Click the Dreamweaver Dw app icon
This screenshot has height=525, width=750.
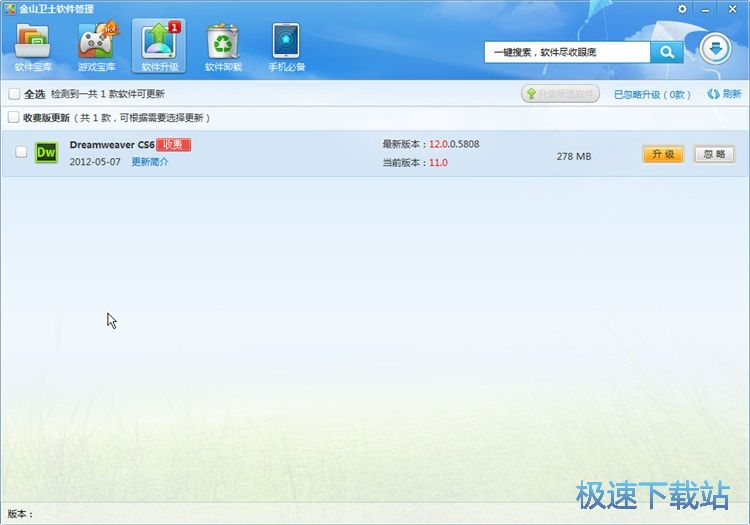(46, 153)
